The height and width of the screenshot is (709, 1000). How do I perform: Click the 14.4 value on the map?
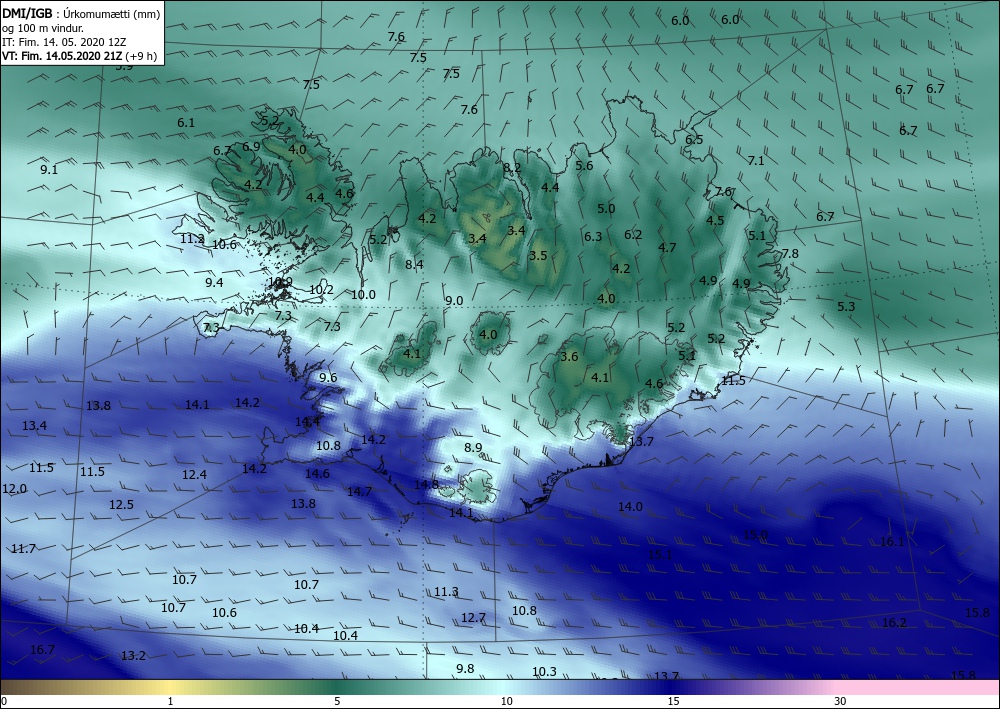click(307, 421)
